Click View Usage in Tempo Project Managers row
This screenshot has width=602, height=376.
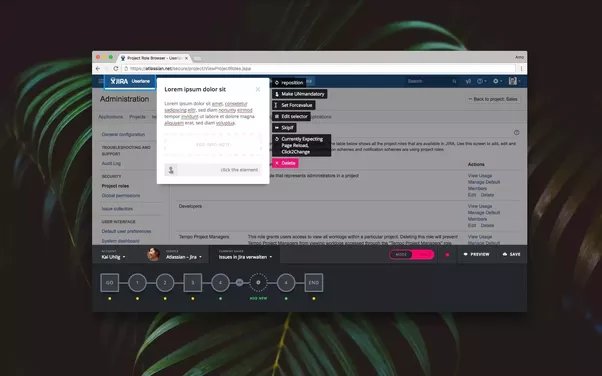480,237
